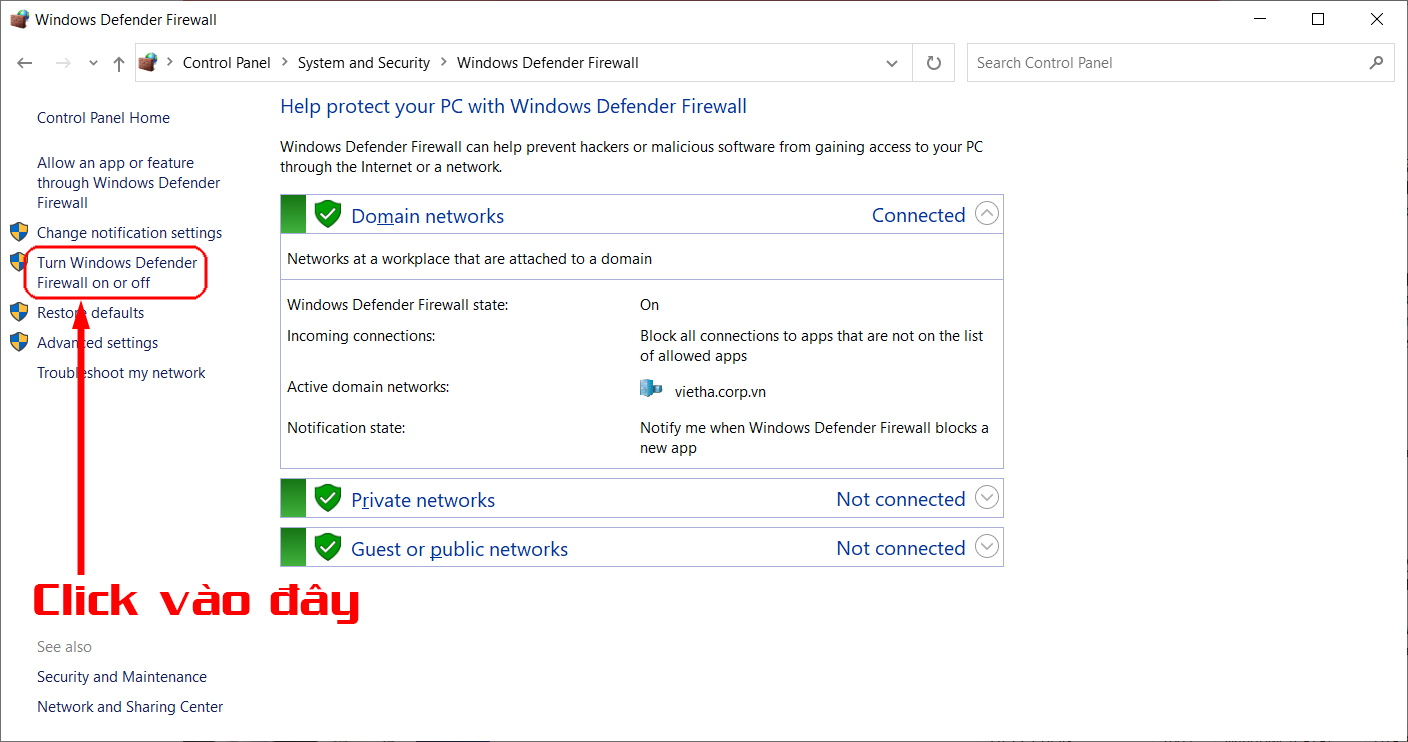Viewport: 1408px width, 742px height.
Task: Click Windows Defender Firewall state label
Action: [x=398, y=305]
